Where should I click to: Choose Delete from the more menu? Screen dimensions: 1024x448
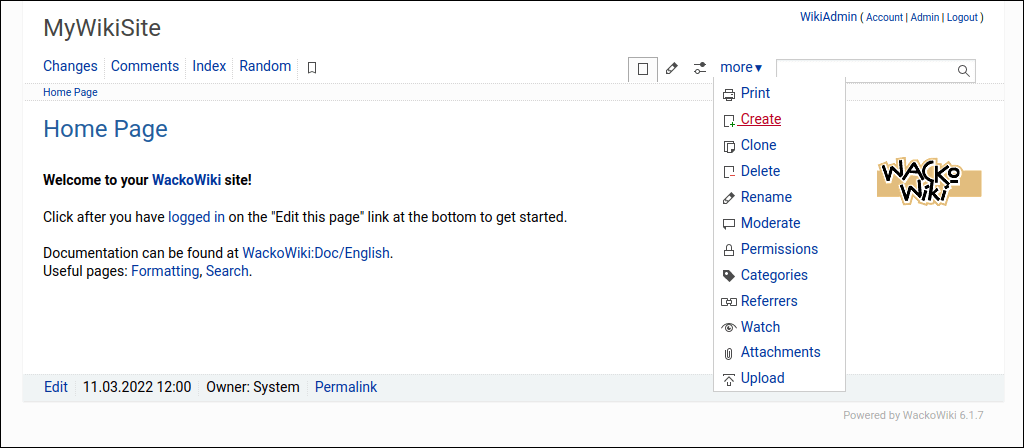point(760,171)
